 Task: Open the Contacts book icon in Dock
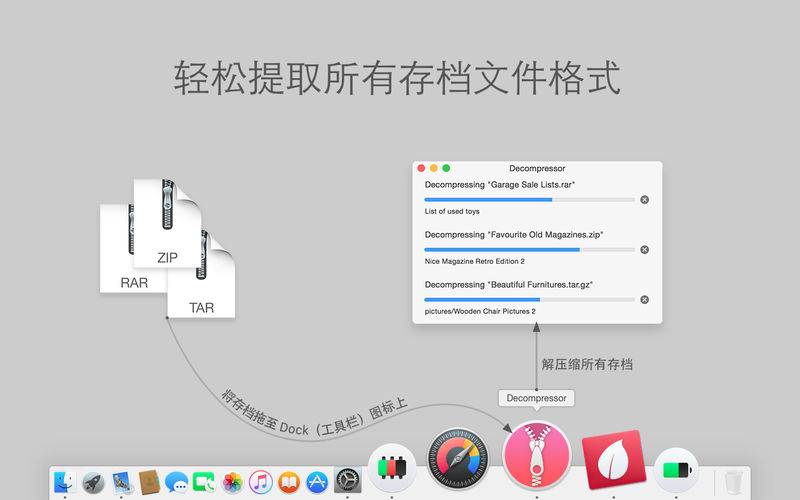tap(149, 482)
